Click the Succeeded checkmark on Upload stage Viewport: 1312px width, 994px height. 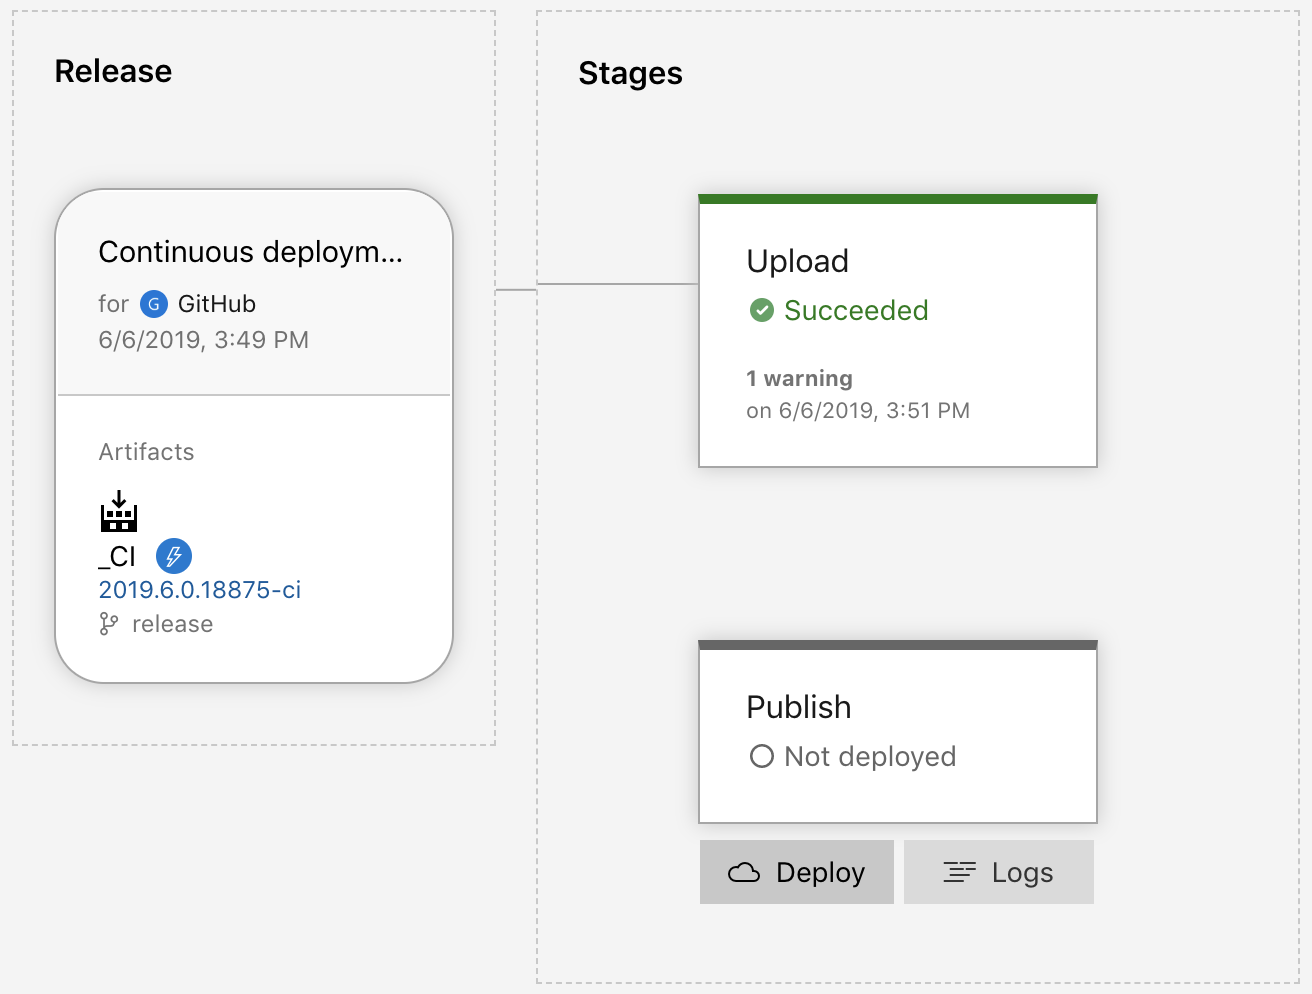click(x=762, y=310)
